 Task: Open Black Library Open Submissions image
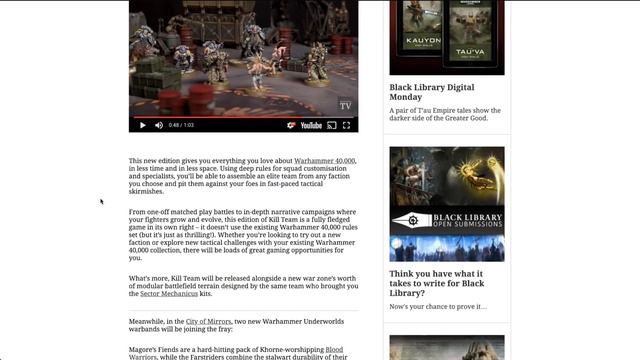447,204
